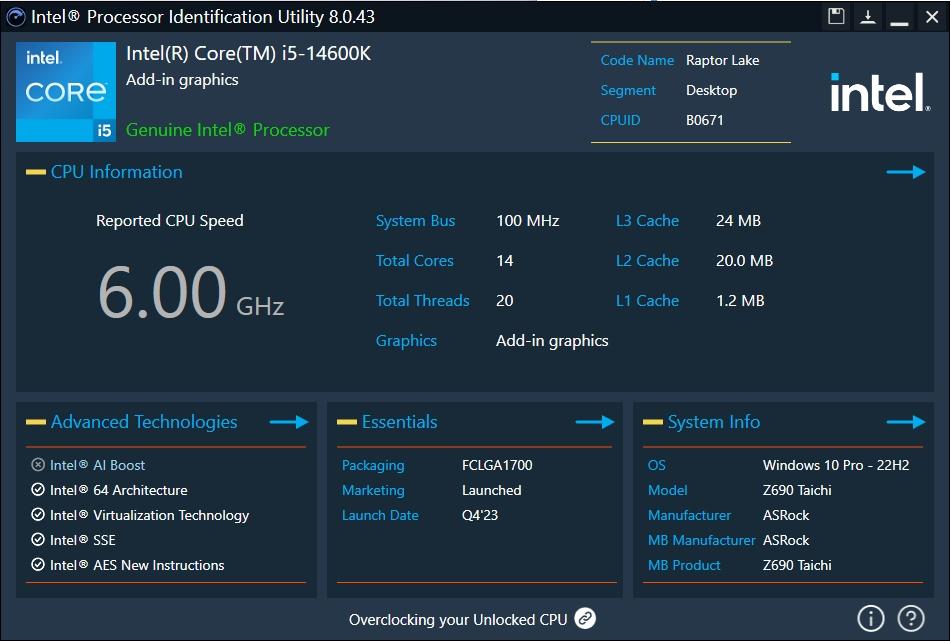
Task: Click the FCLGA1700 value
Action: (497, 465)
